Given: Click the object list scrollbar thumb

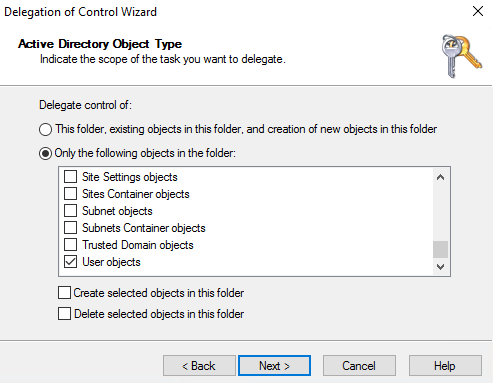Looking at the screenshot, I should click(x=440, y=249).
